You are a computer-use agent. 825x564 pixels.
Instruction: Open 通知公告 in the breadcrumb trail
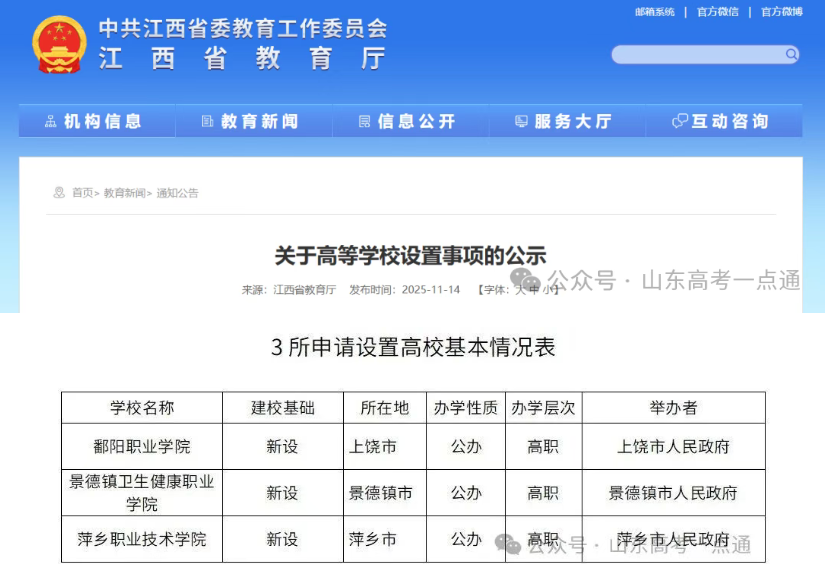pyautogui.click(x=177, y=193)
